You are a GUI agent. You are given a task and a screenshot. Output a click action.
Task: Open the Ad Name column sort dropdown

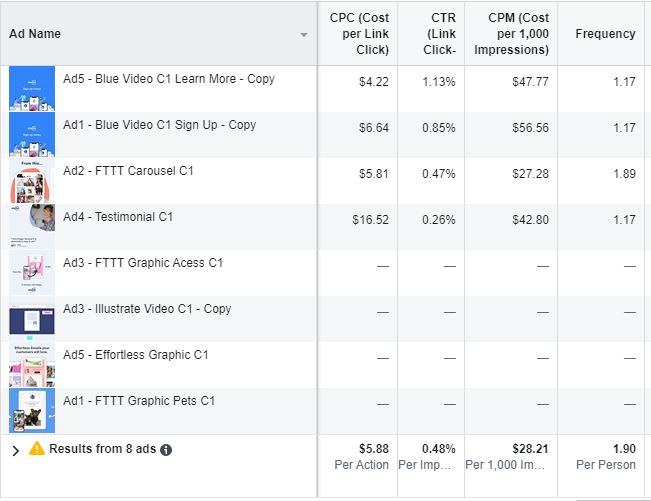[304, 35]
